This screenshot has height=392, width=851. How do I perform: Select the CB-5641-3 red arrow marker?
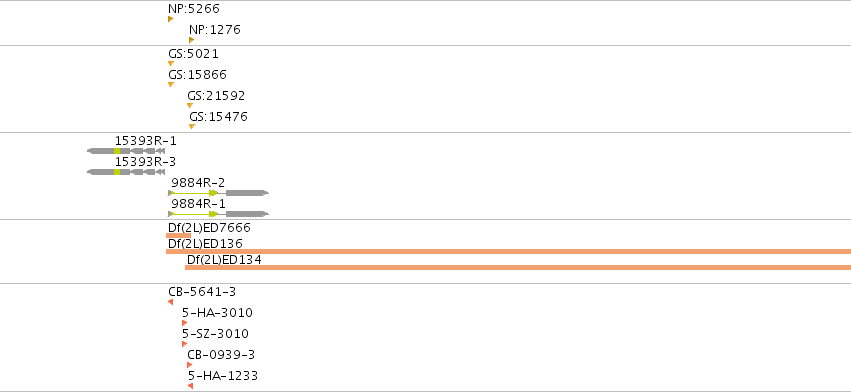(x=170, y=302)
